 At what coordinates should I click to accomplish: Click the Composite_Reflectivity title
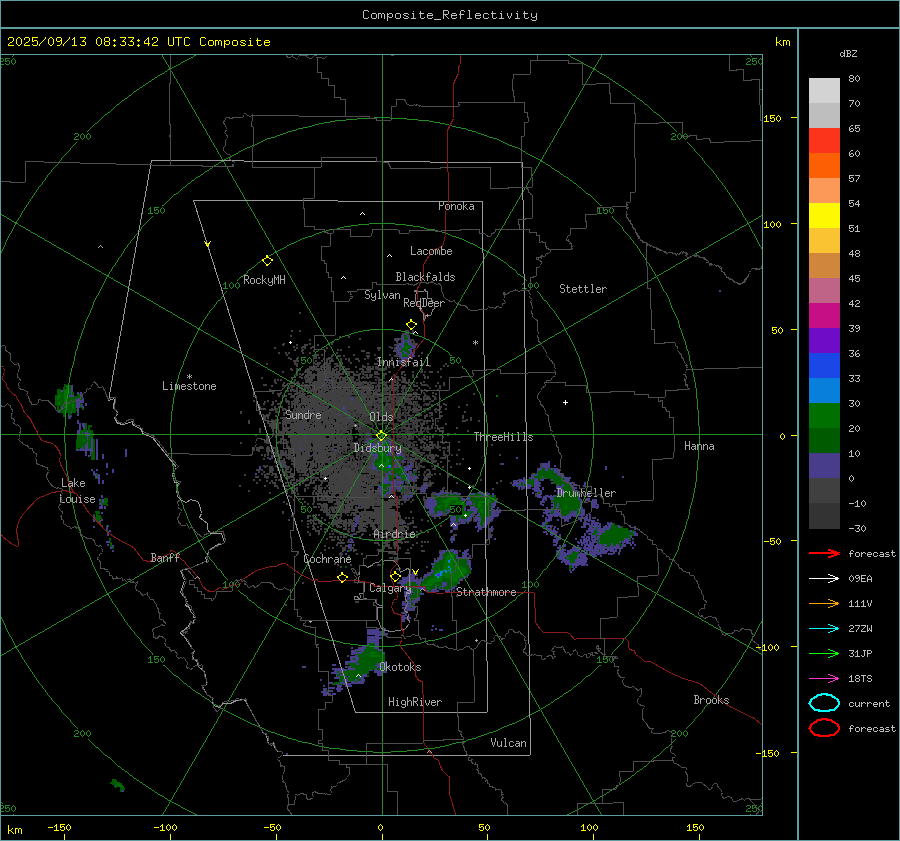click(x=450, y=15)
